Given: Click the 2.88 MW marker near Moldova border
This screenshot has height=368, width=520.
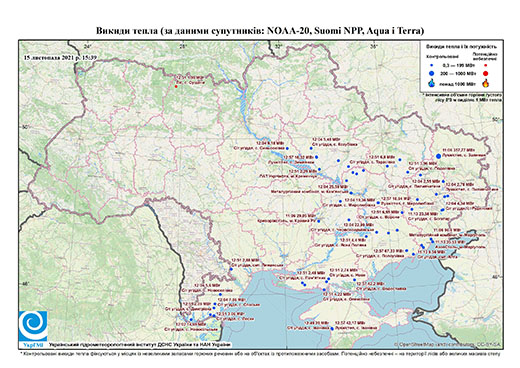Looking at the screenshot, I should pyautogui.click(x=231, y=269).
